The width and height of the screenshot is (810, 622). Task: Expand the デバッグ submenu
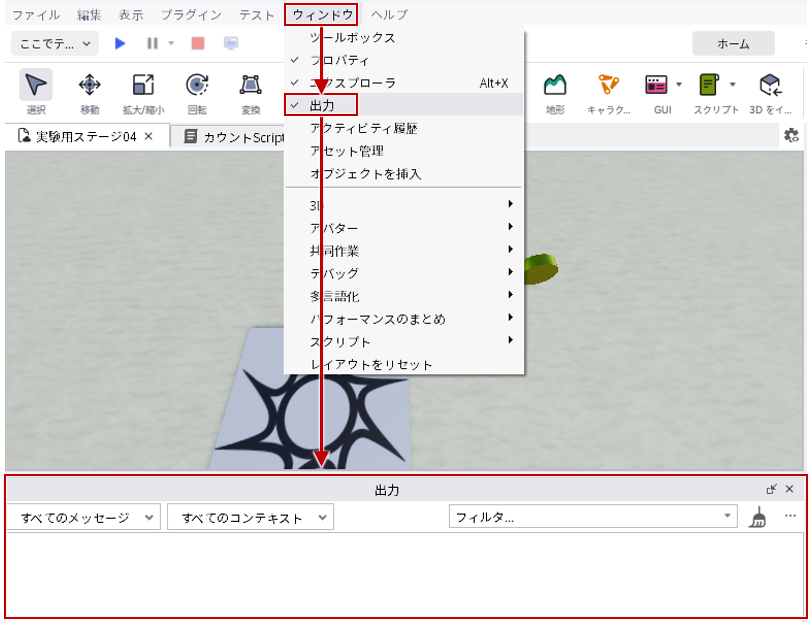tap(404, 273)
